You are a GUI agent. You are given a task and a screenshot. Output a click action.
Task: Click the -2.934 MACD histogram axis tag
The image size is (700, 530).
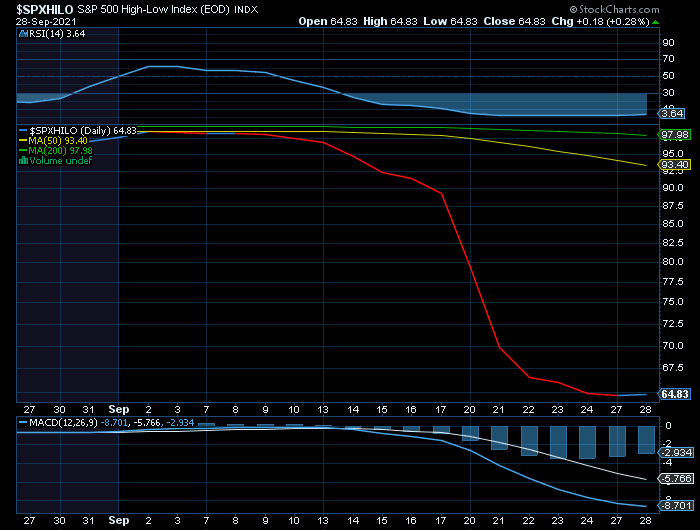click(x=676, y=453)
